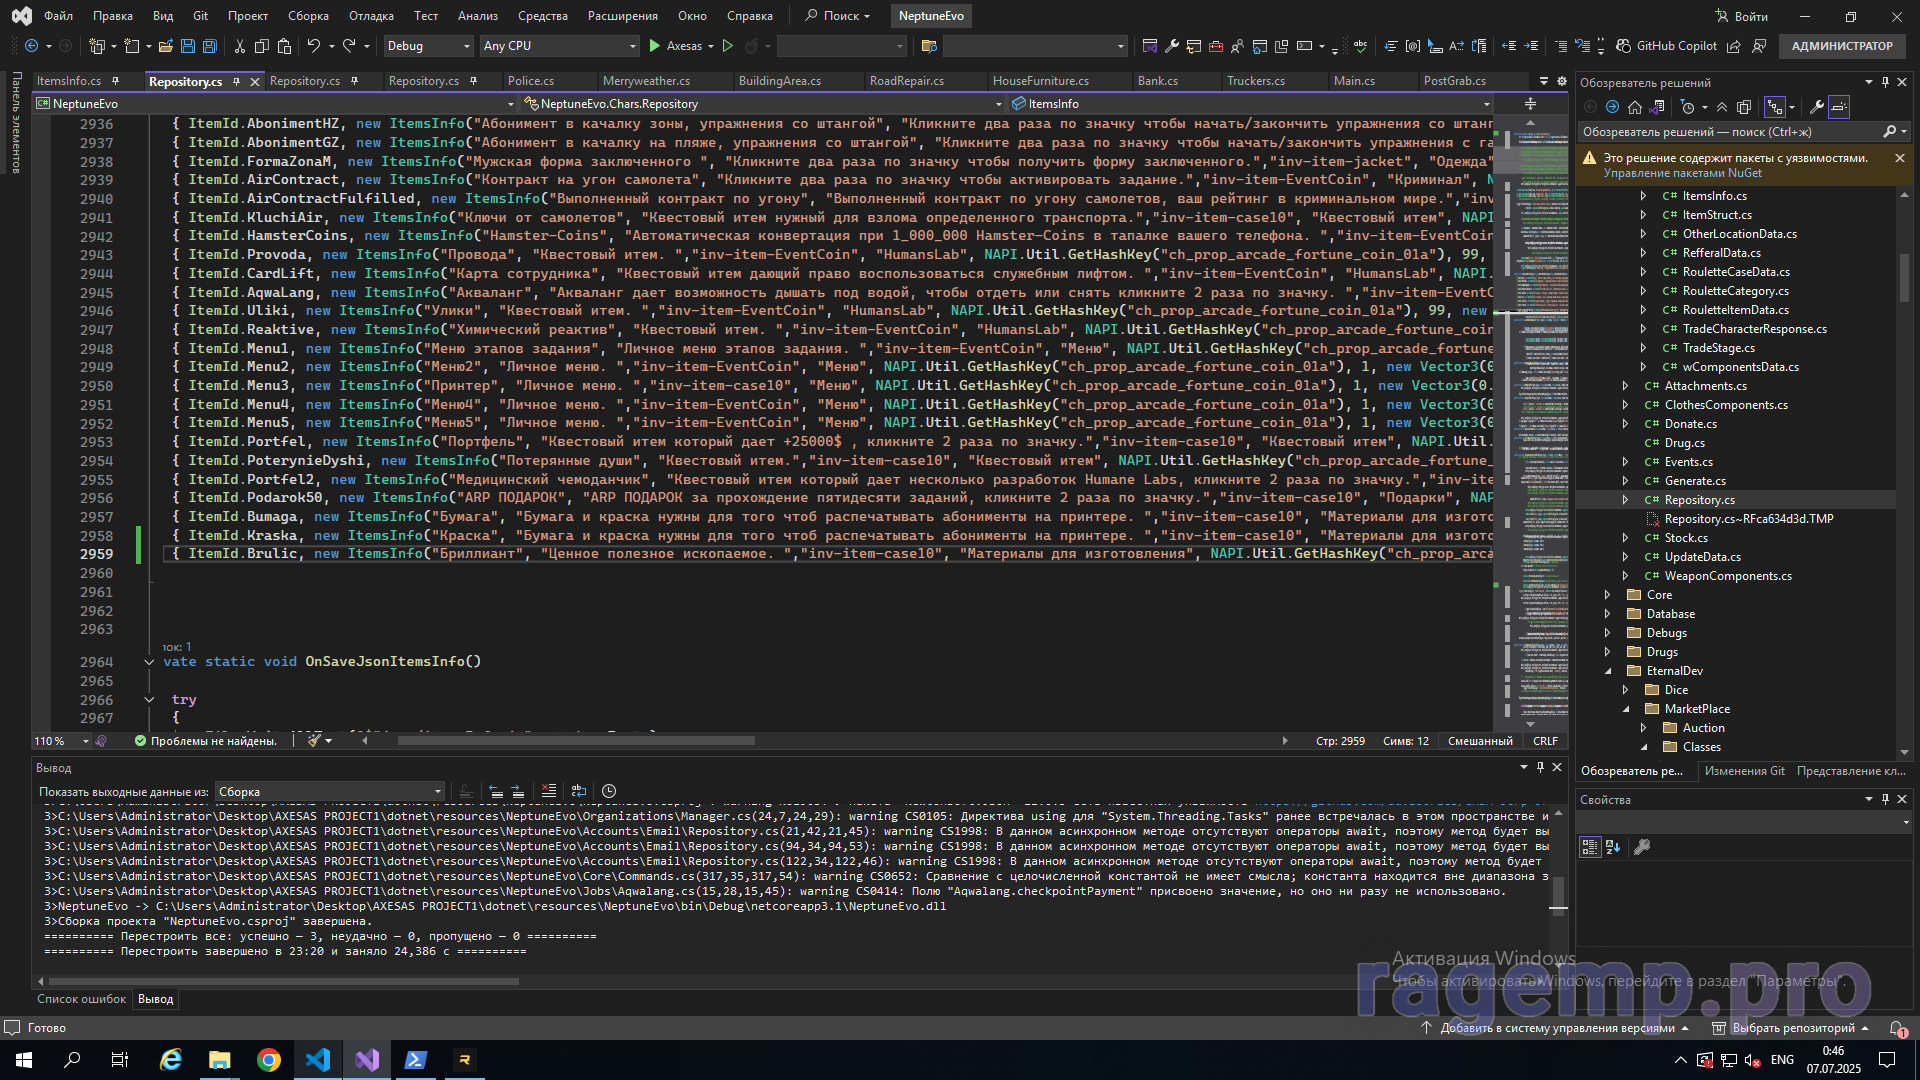Open the 'Показать выходные данные из' Сборка dropdown
This screenshot has height=1080, width=1920.
[329, 791]
